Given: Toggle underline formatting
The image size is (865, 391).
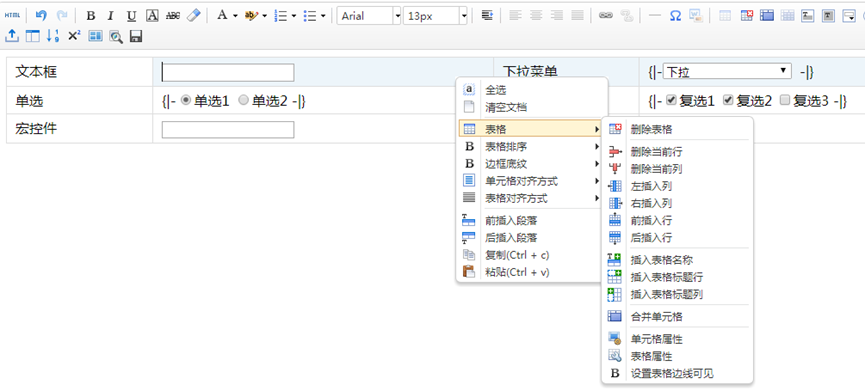Looking at the screenshot, I should click(x=131, y=16).
